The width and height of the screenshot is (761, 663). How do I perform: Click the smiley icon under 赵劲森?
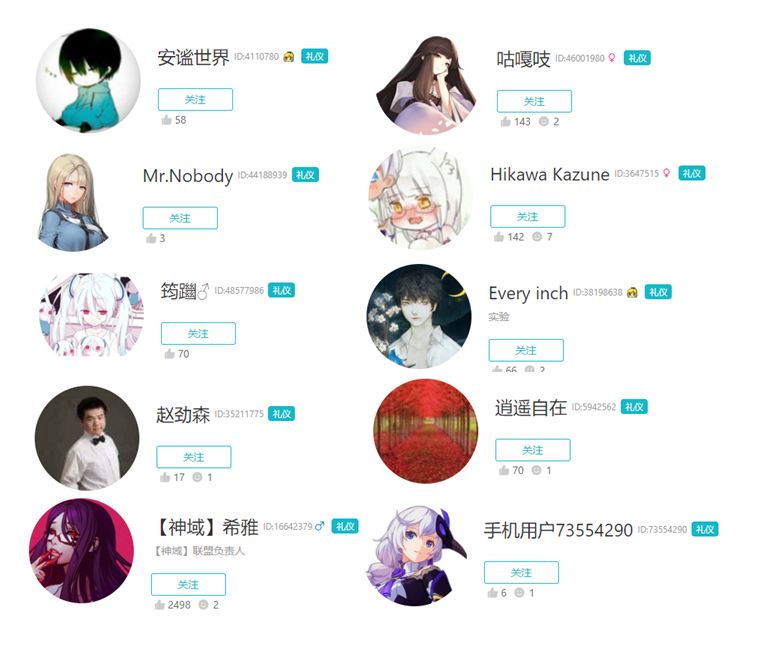197,477
